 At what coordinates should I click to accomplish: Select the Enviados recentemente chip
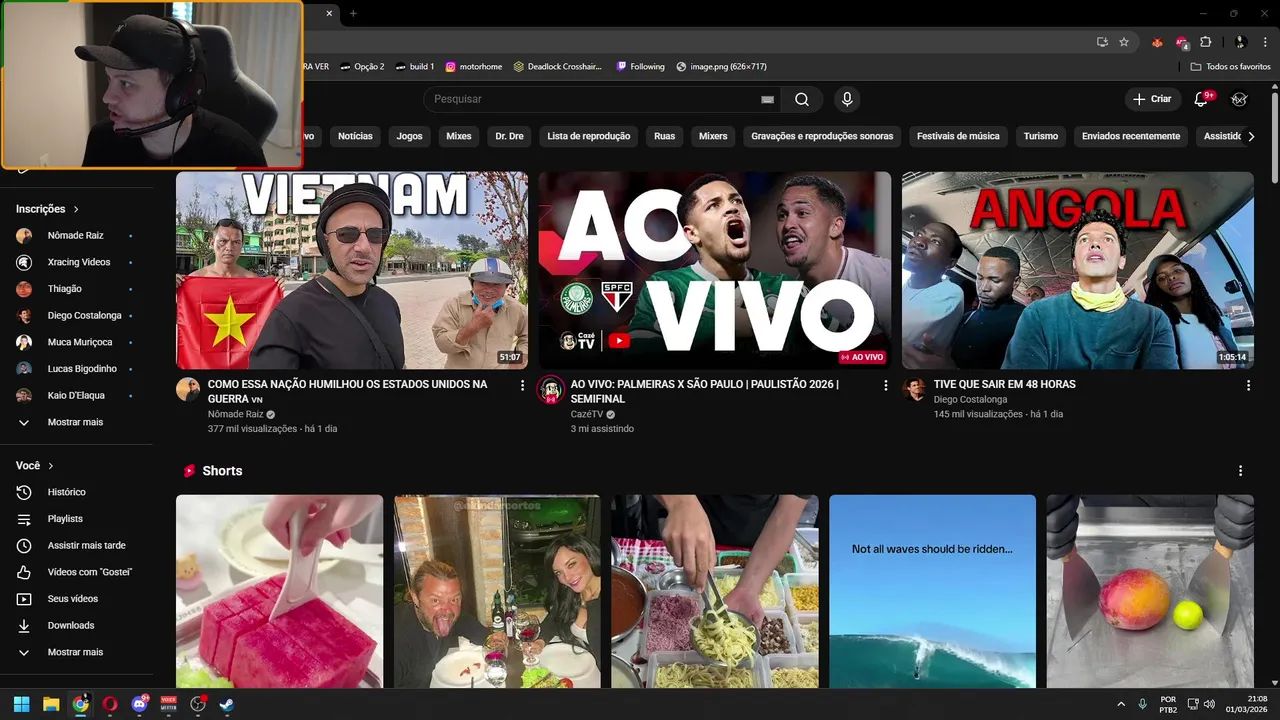(1131, 136)
